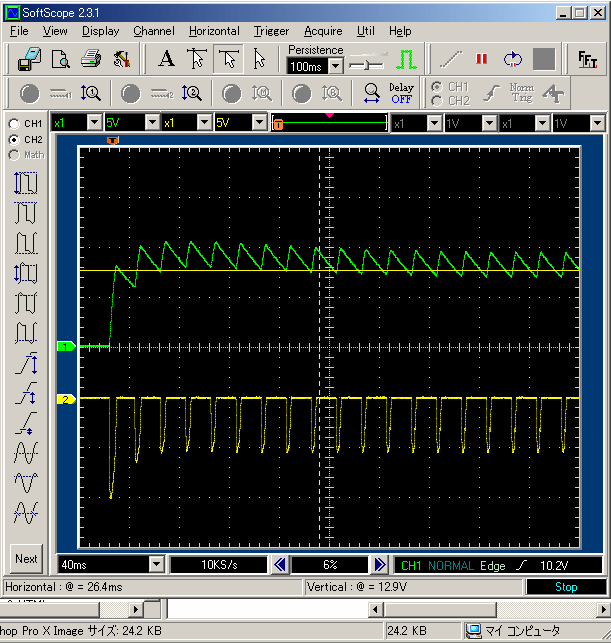Click the Next button in the sidebar

point(27,559)
